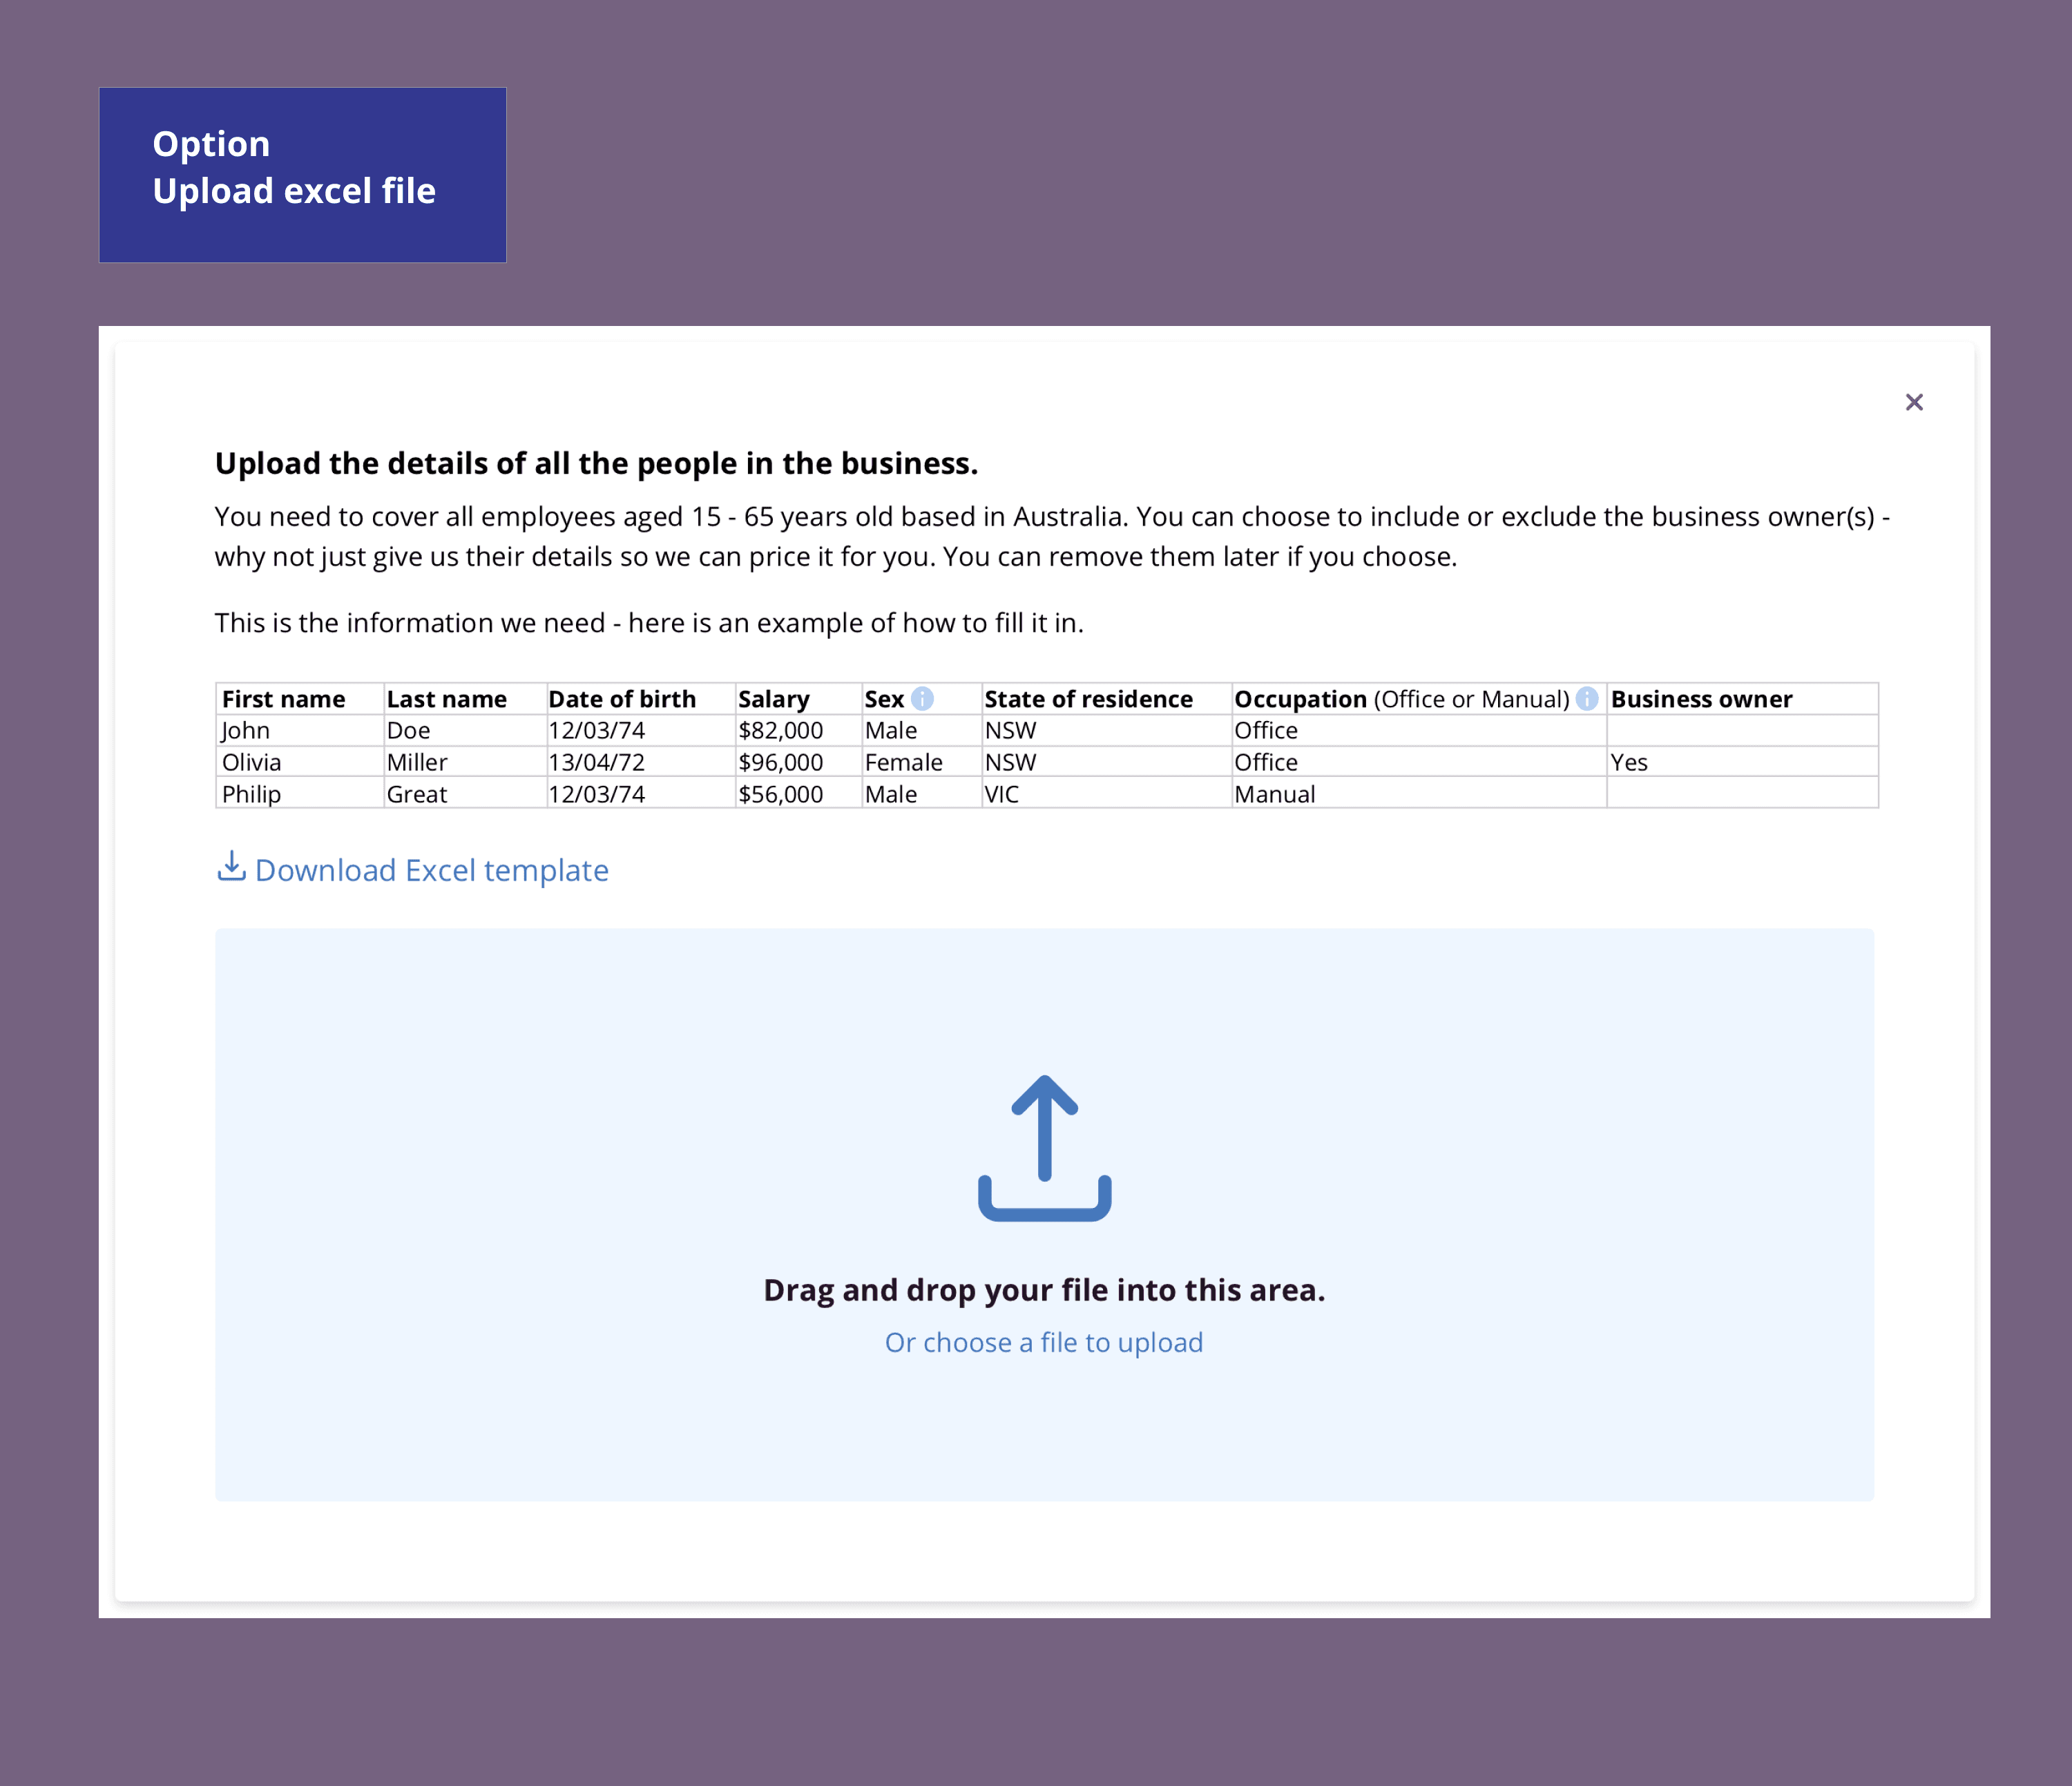2072x1786 pixels.
Task: Click the 'VIC' state of residence cell
Action: tap(1001, 794)
